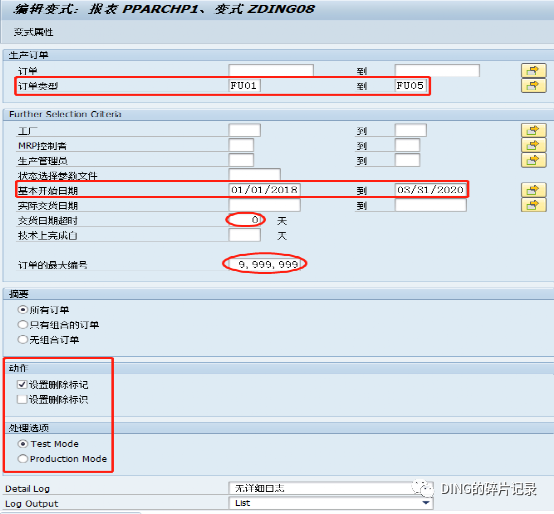Uncheck the 设置删除标记 checkbox
554x514 pixels.
point(22,384)
